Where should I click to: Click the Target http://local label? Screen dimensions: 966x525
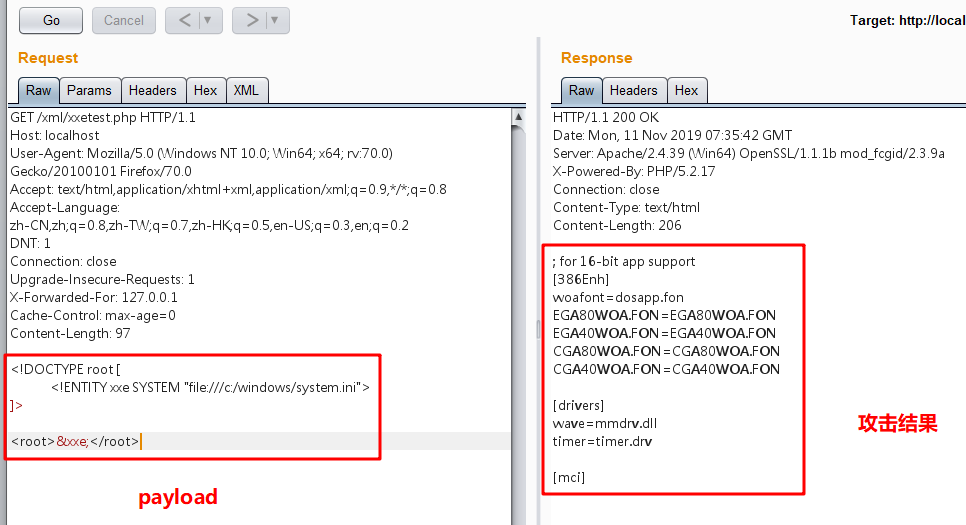907,20
